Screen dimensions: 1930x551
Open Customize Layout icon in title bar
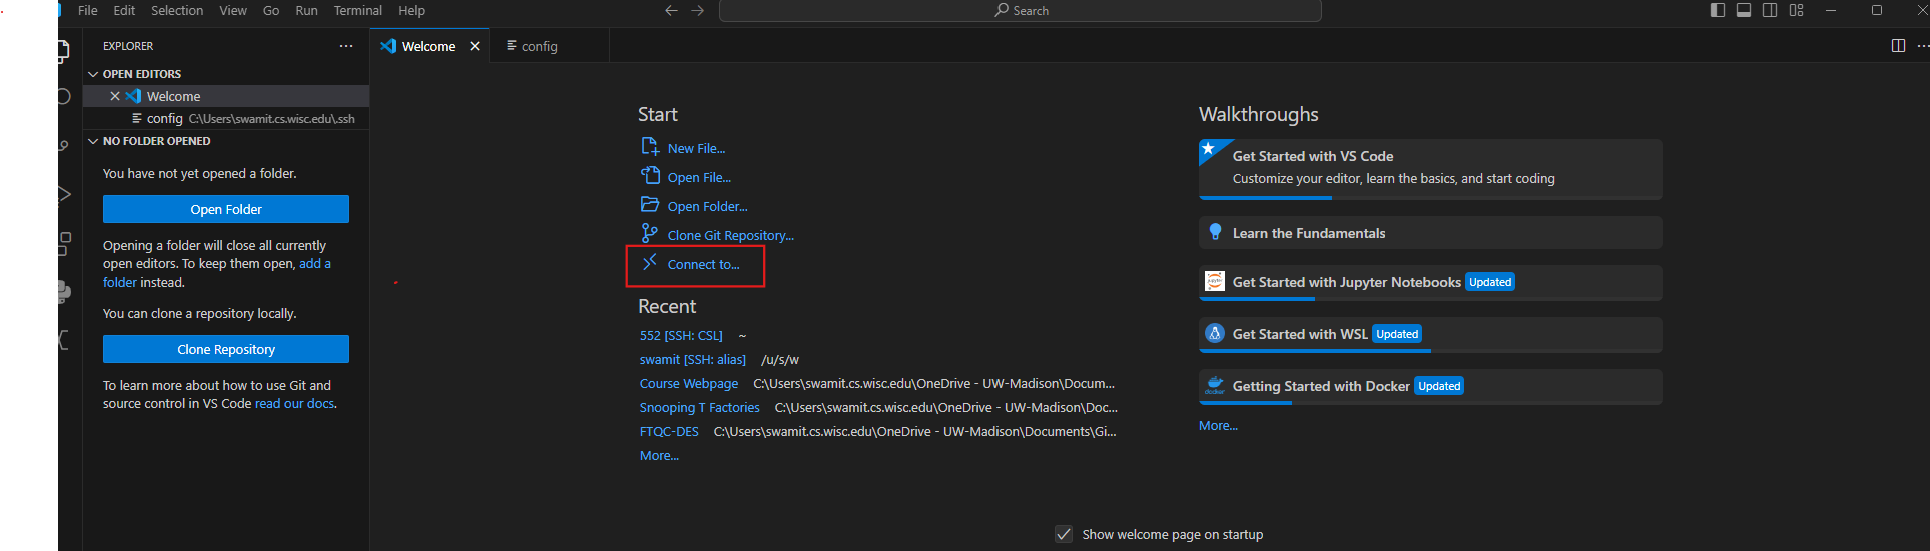[1797, 10]
